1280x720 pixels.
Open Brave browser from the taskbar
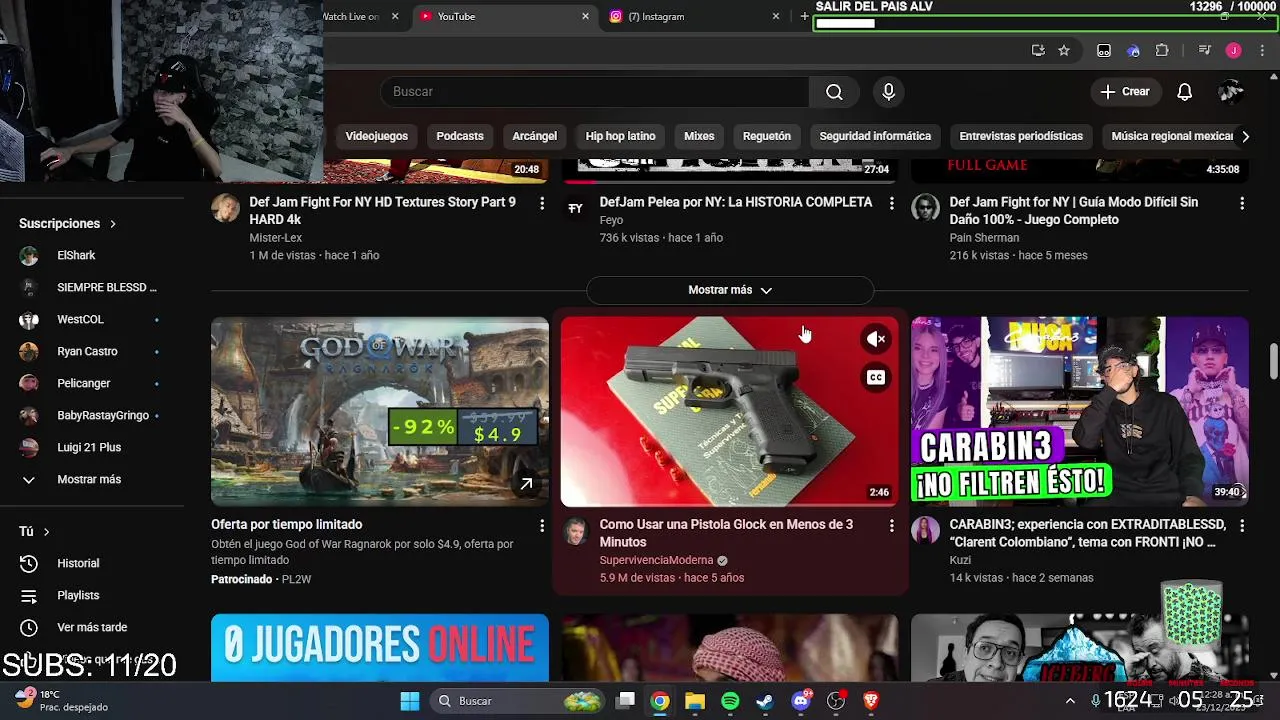(x=871, y=701)
